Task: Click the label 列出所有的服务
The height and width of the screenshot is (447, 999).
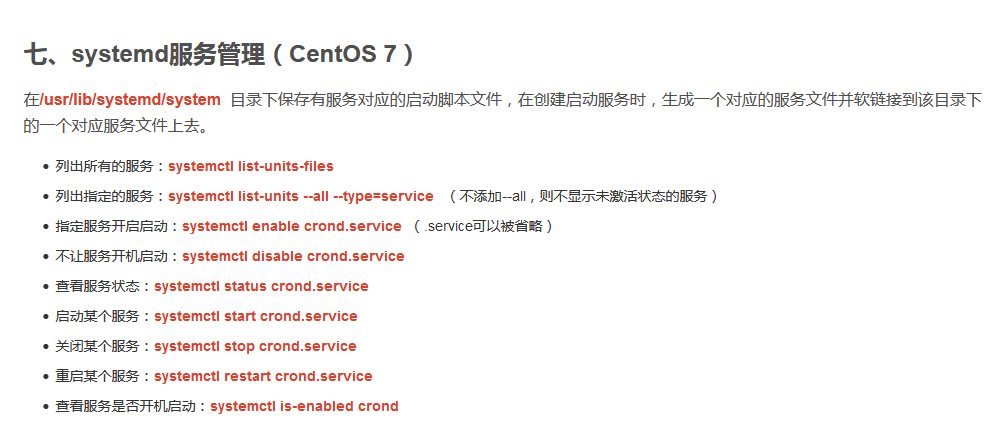Action: (105, 166)
